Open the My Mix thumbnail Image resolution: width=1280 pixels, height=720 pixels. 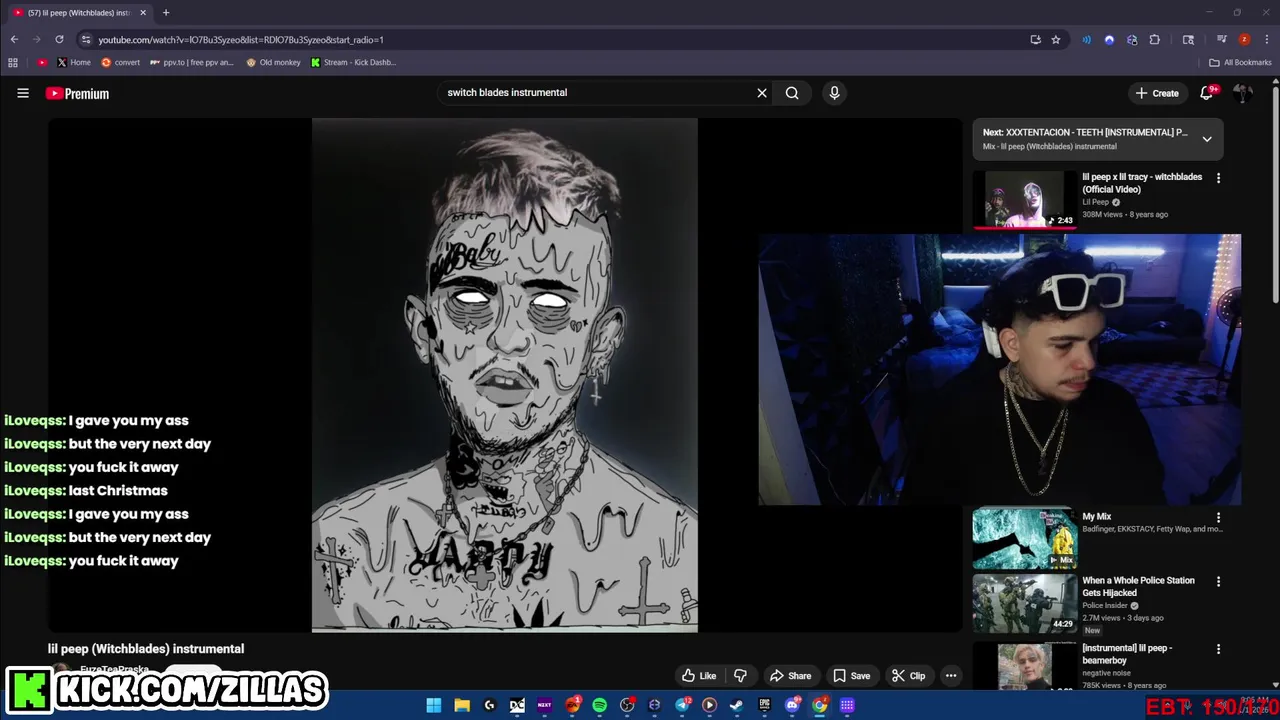[x=1025, y=539]
